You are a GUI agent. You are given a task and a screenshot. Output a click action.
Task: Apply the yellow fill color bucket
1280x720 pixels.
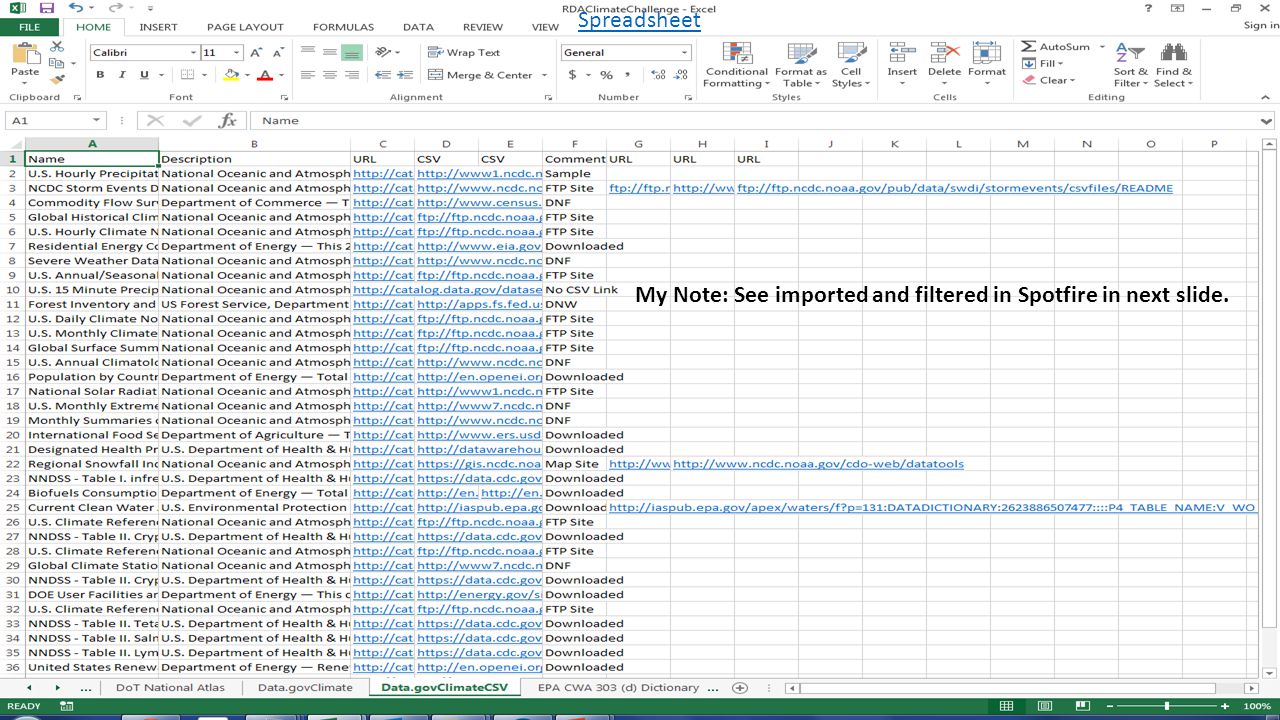coord(232,75)
